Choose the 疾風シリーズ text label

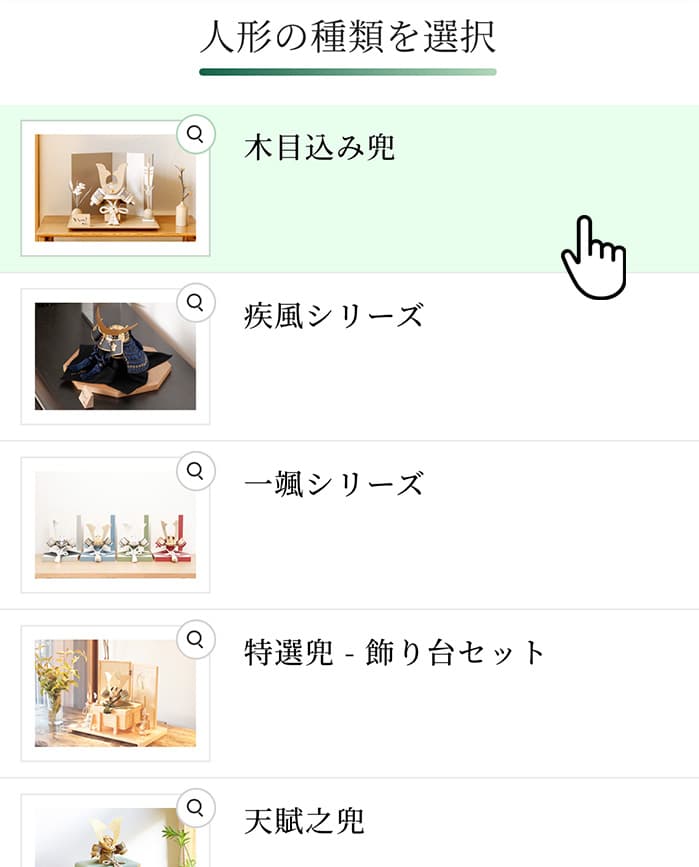[x=333, y=316]
